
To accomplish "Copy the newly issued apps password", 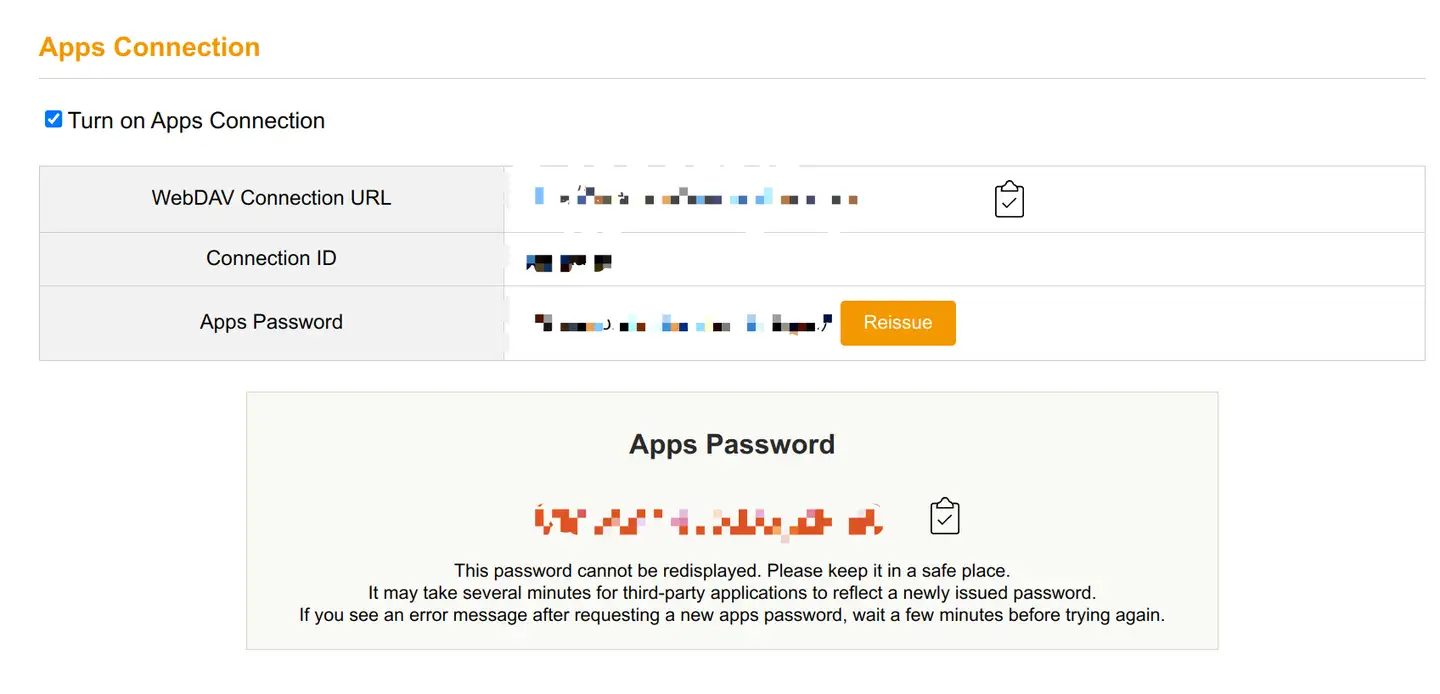I will 944,516.
